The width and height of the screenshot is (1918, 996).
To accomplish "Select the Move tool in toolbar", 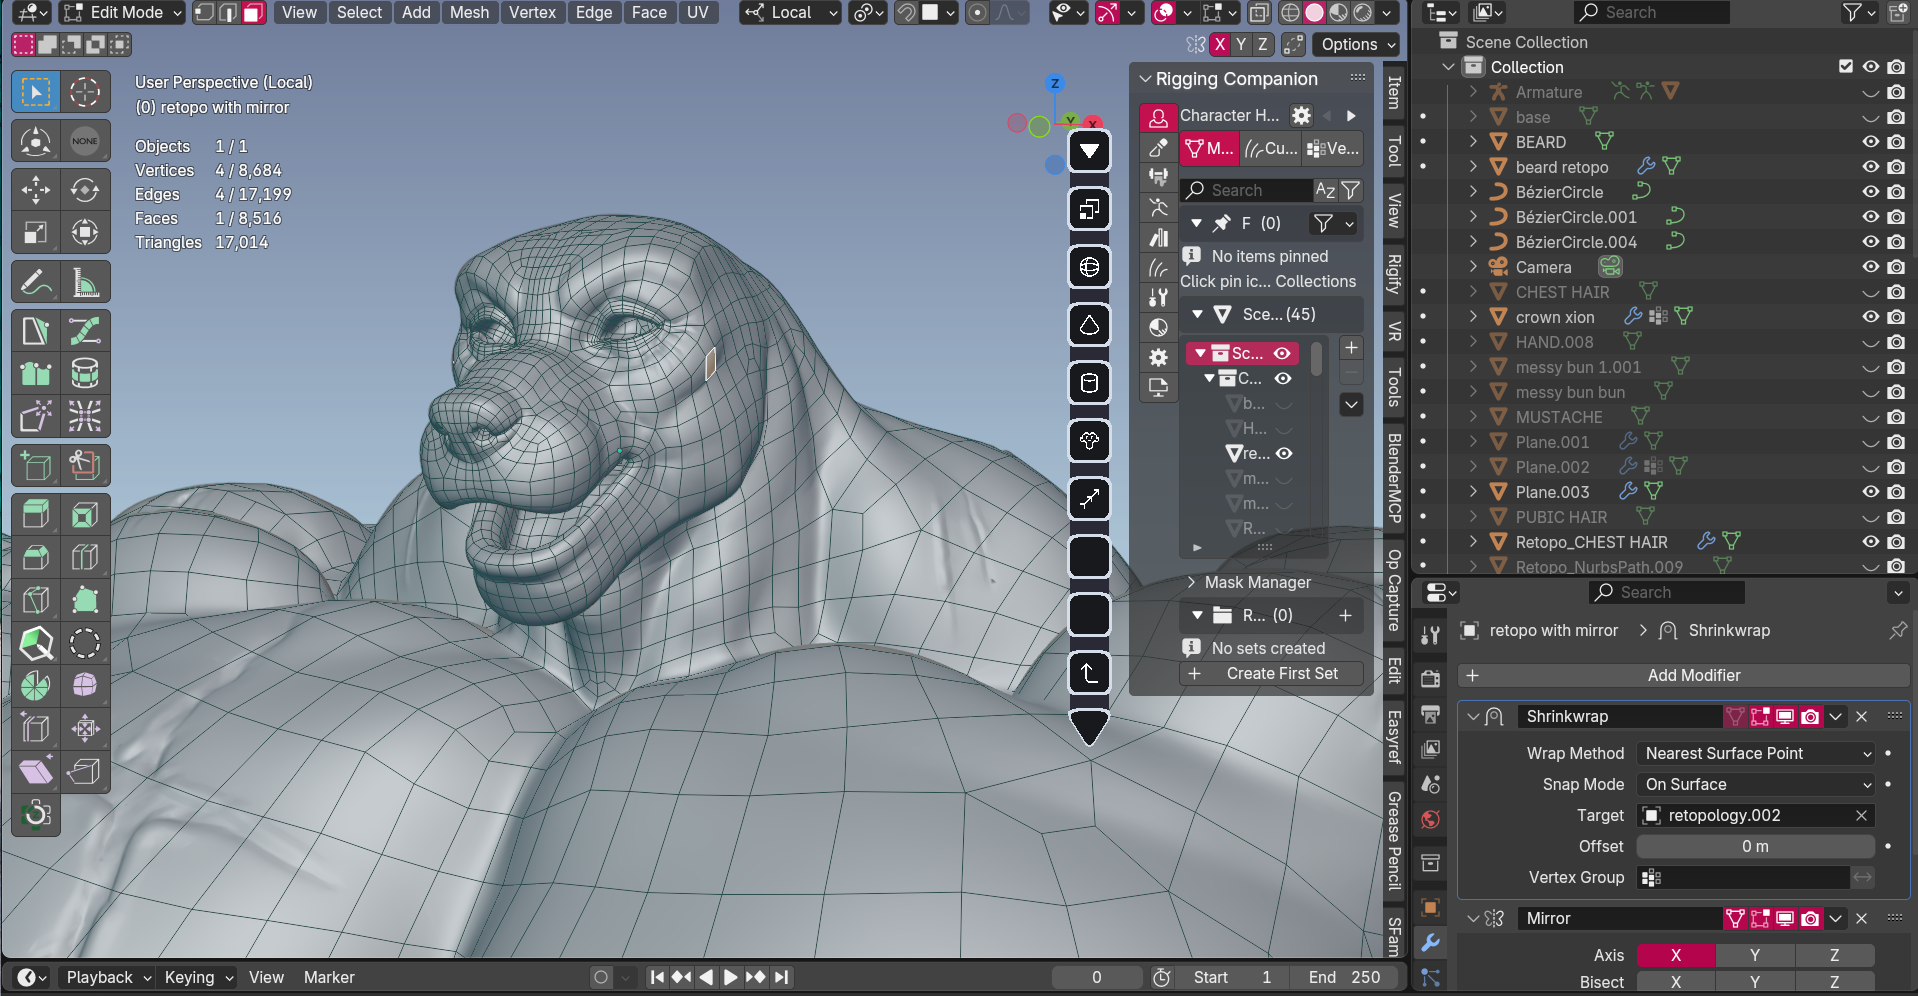I will 36,190.
